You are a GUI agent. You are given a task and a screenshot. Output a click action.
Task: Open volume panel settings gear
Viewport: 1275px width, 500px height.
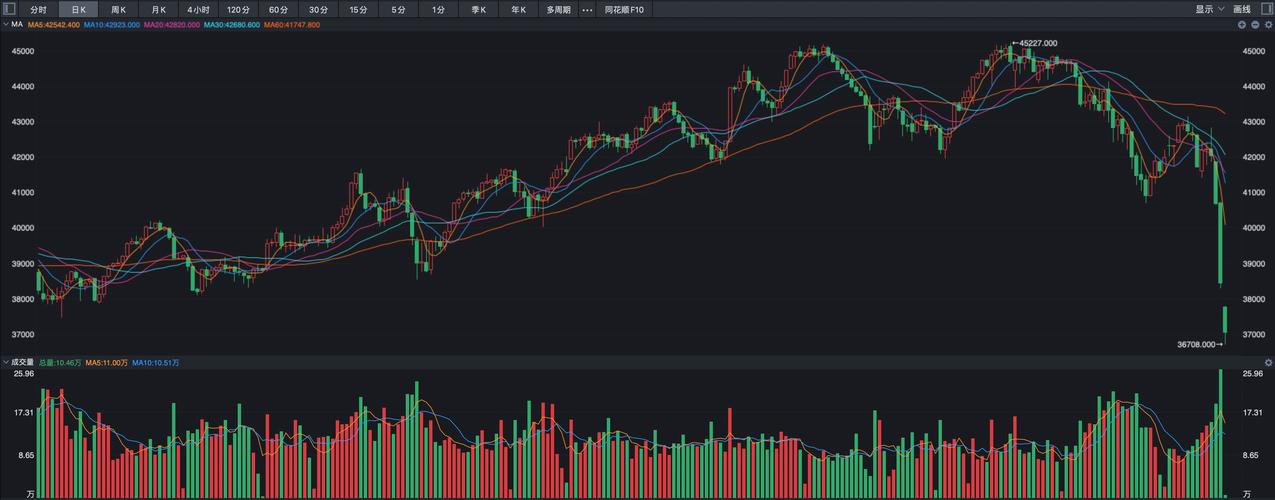click(1267, 362)
